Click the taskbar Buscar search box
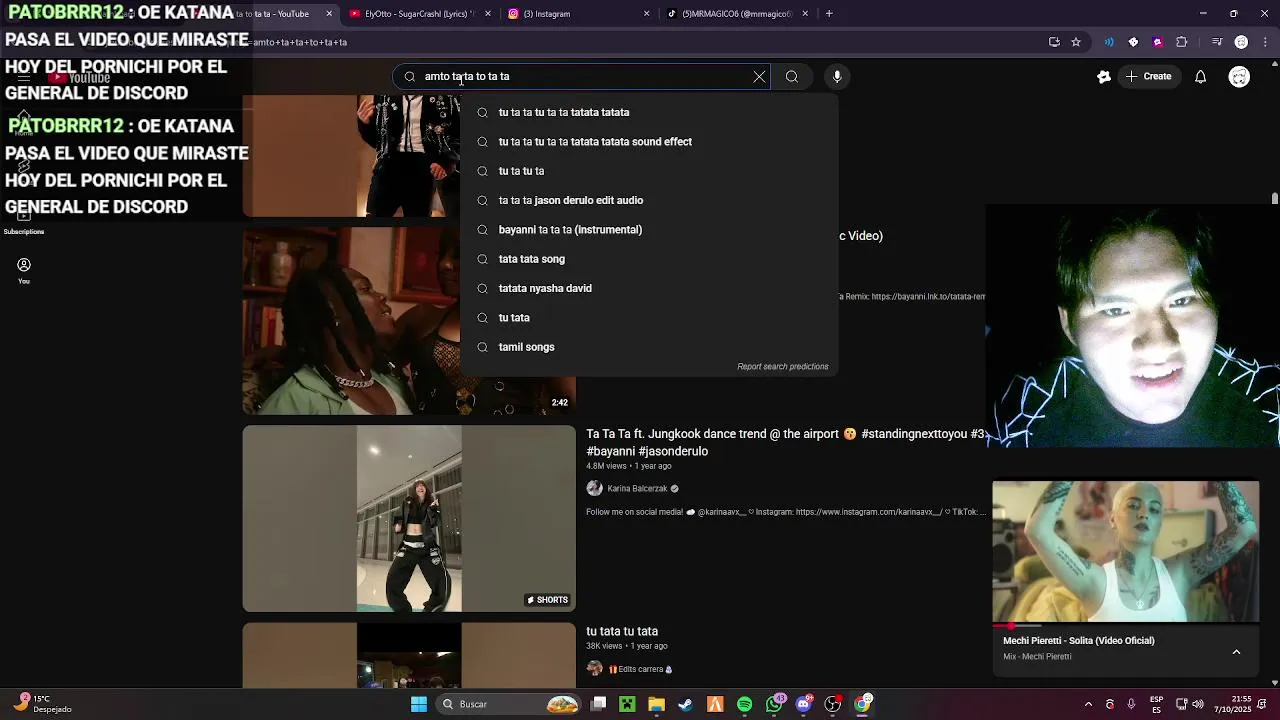 point(510,704)
